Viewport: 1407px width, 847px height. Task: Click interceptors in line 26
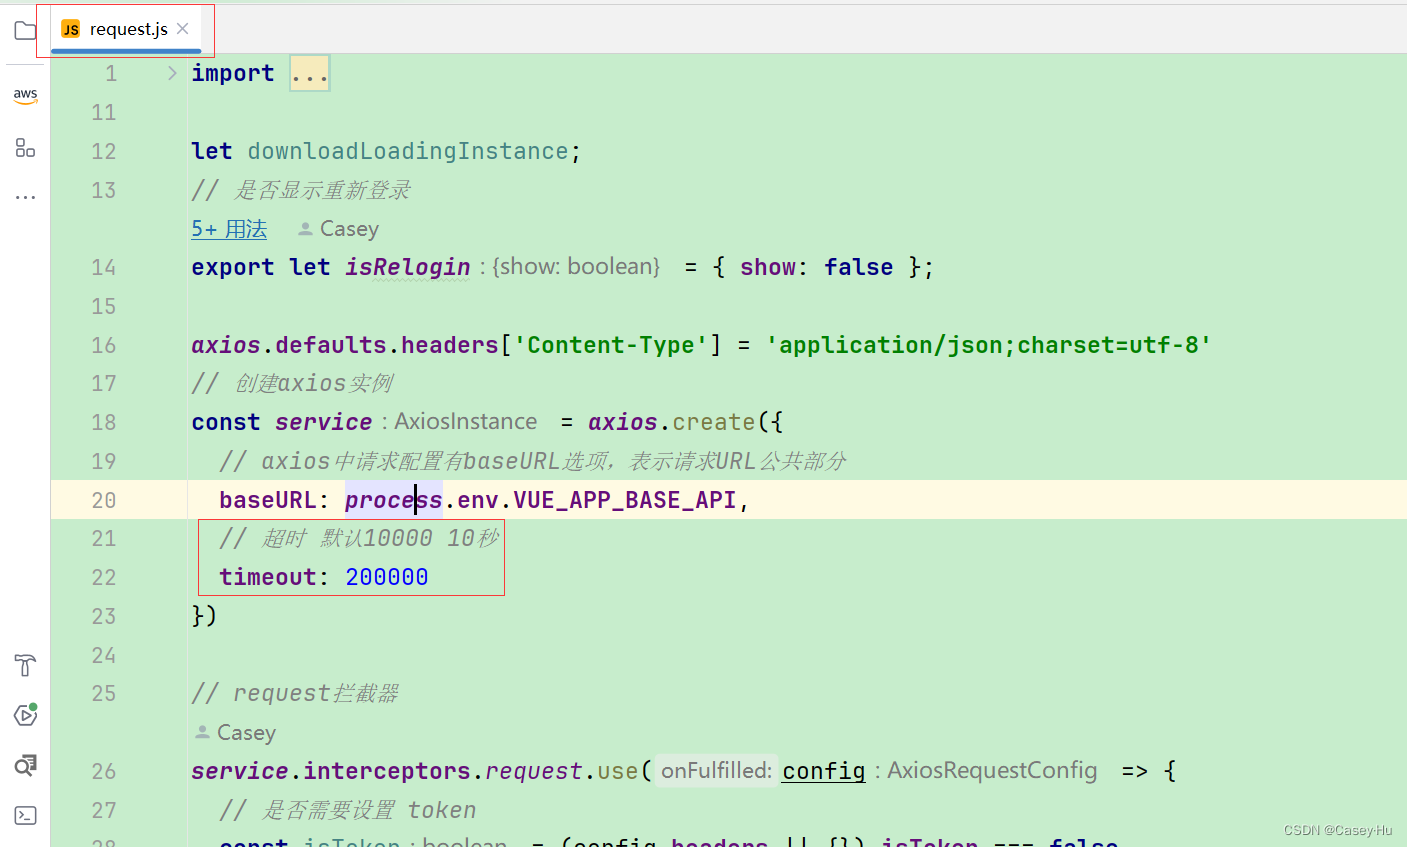tap(387, 771)
